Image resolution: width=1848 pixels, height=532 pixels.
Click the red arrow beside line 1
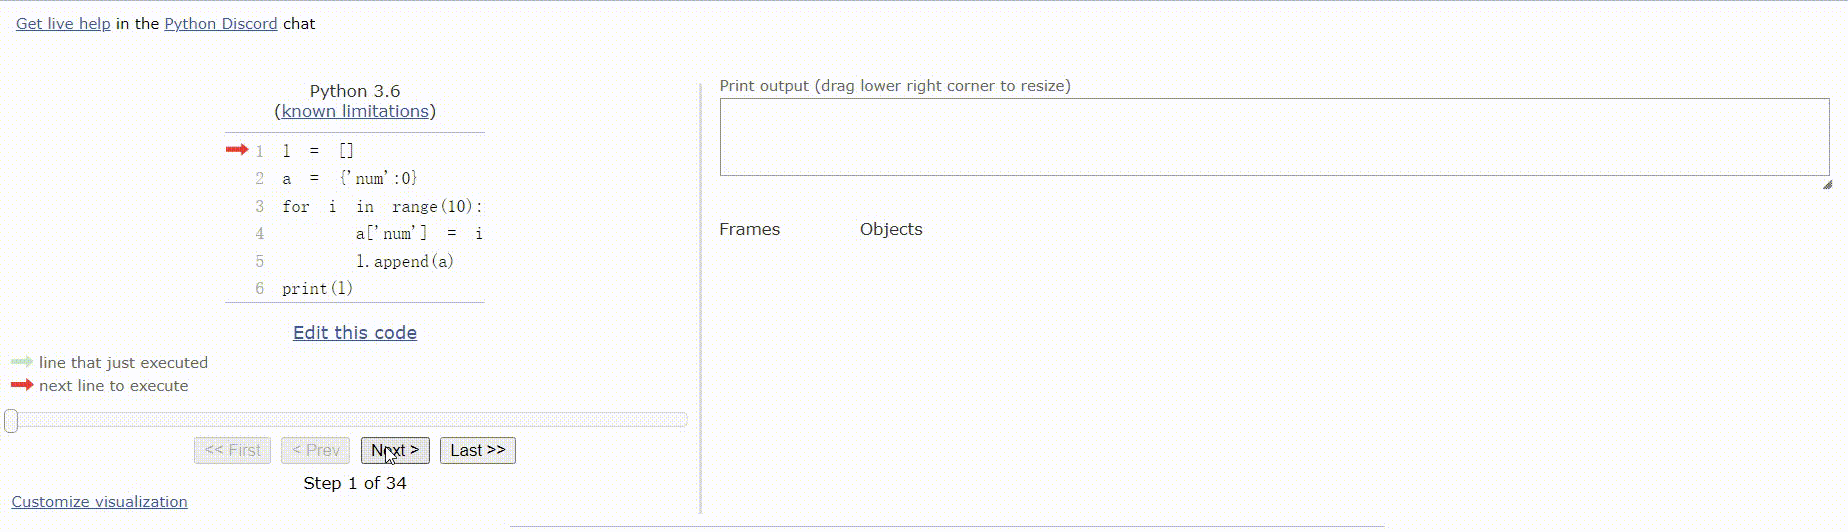[236, 150]
